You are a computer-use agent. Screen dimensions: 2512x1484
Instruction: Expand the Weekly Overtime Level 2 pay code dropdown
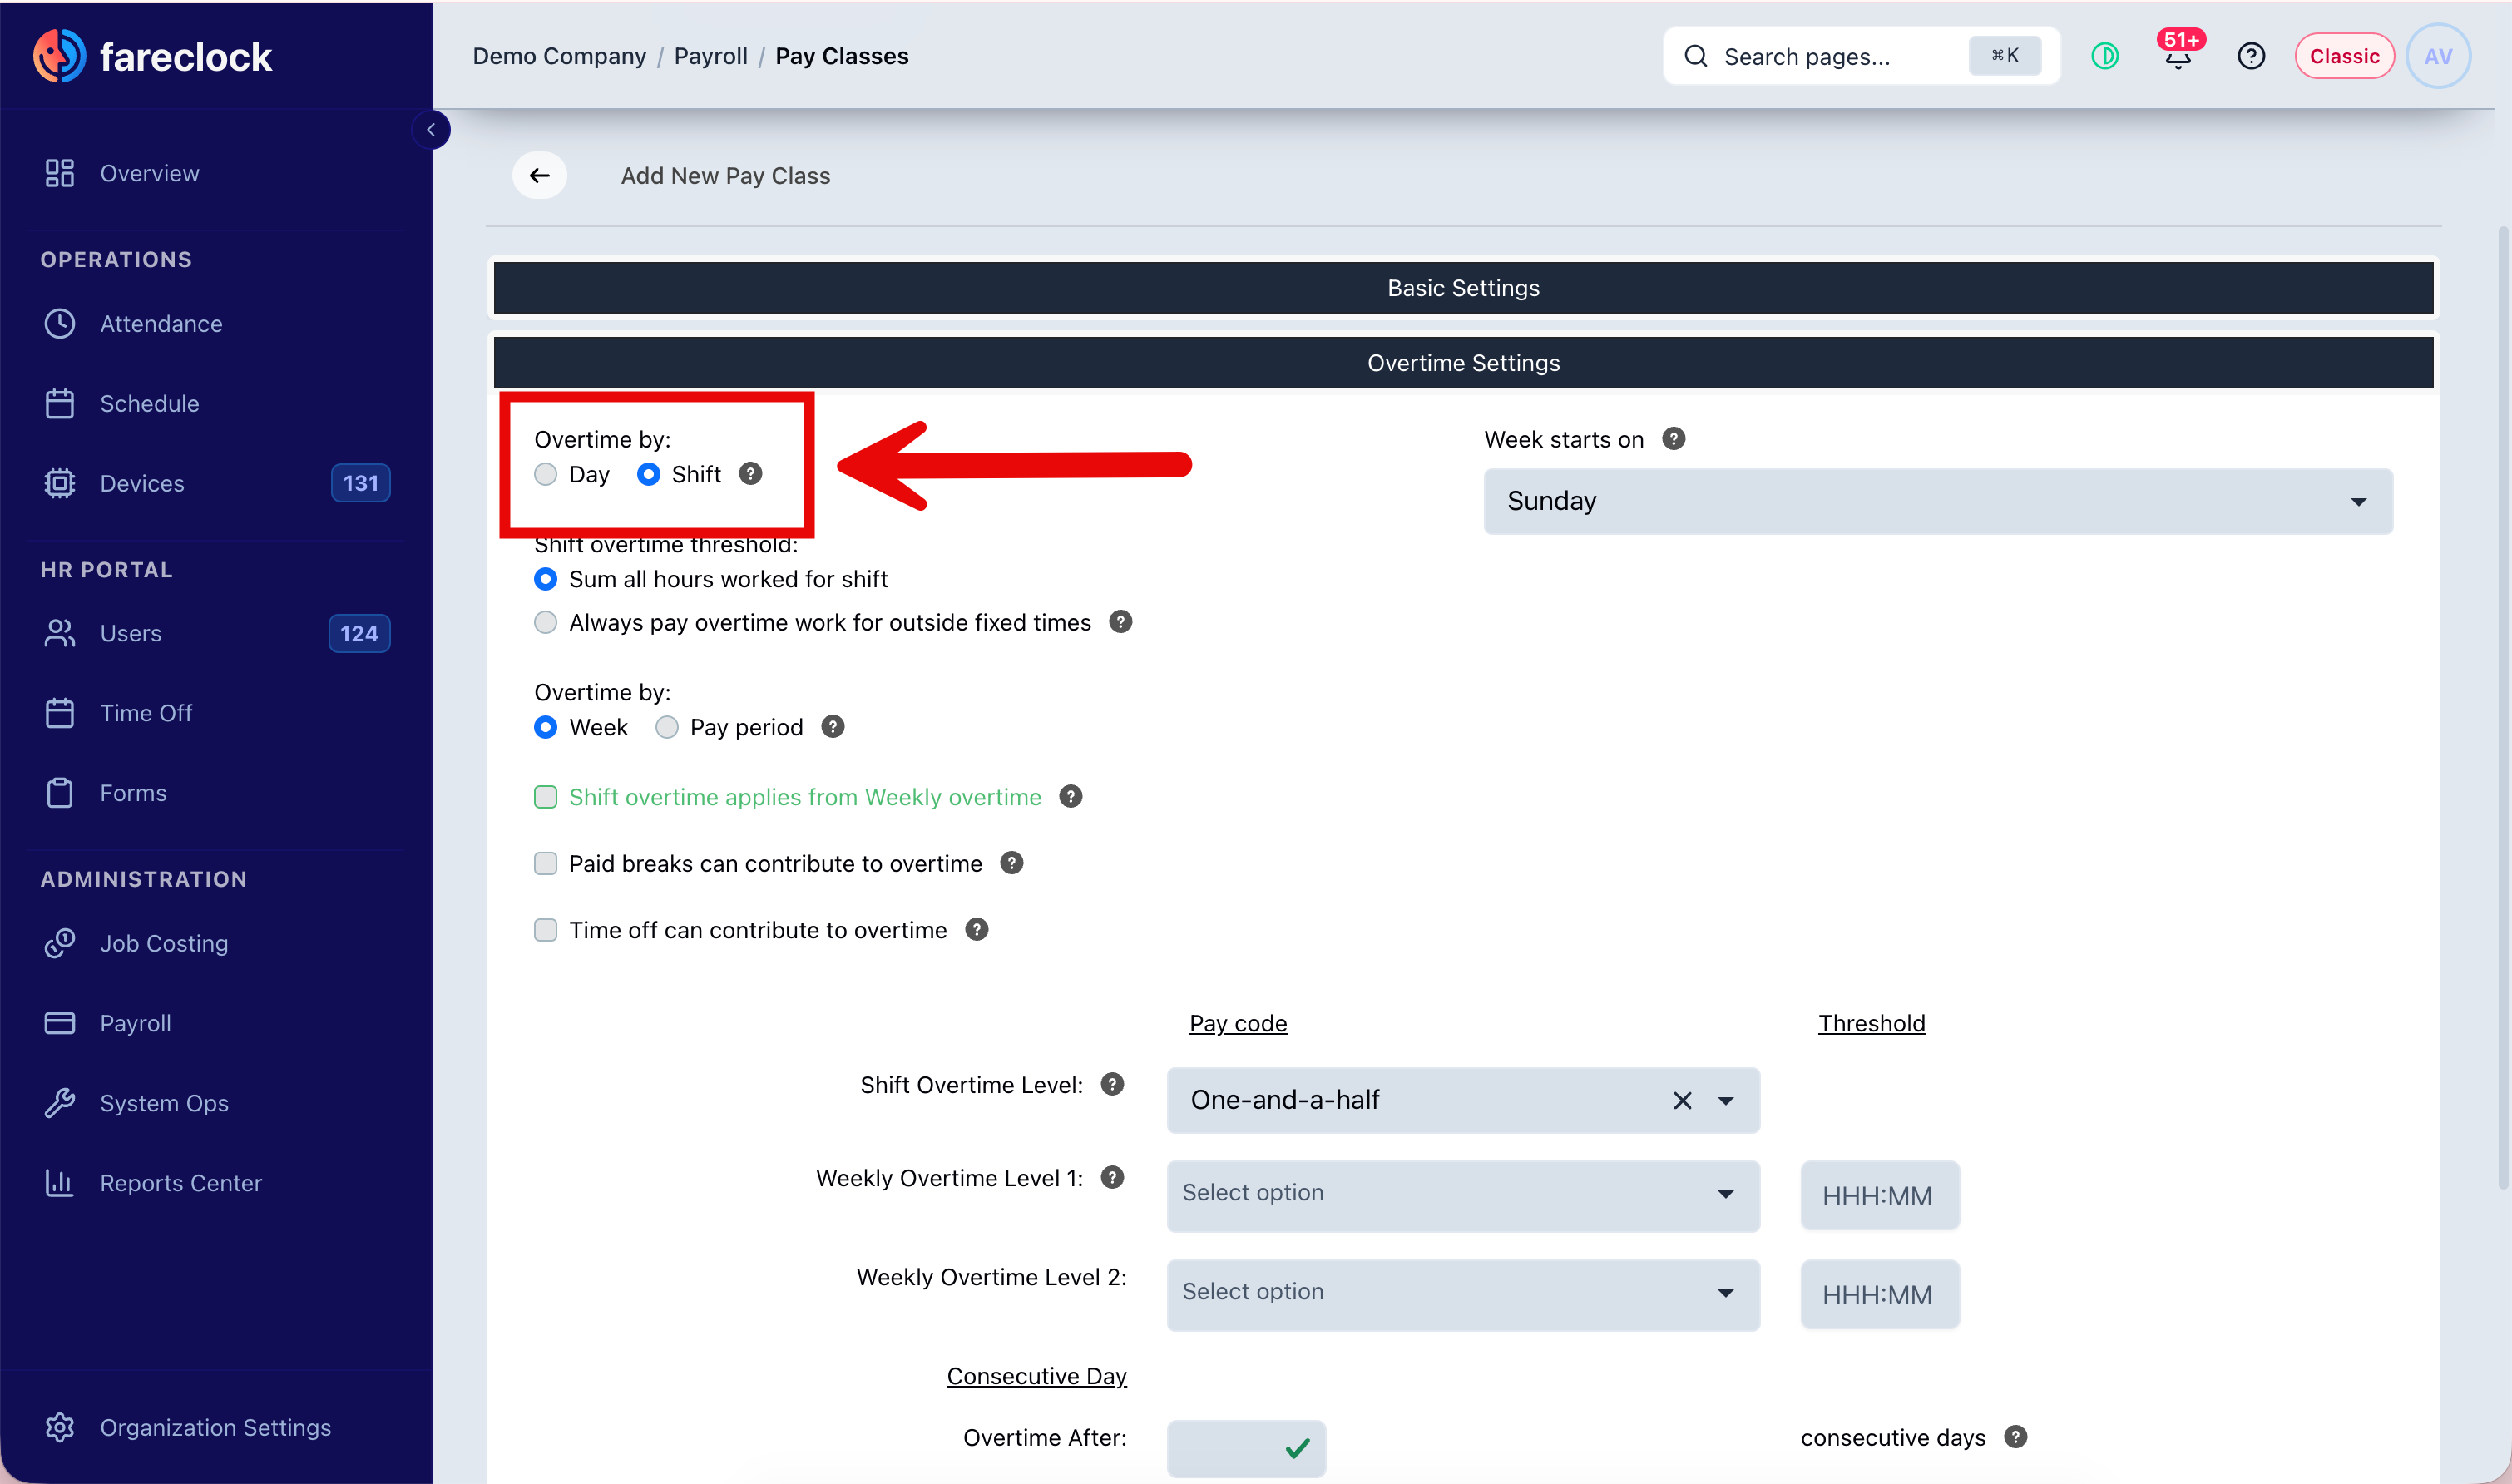[x=1463, y=1294]
